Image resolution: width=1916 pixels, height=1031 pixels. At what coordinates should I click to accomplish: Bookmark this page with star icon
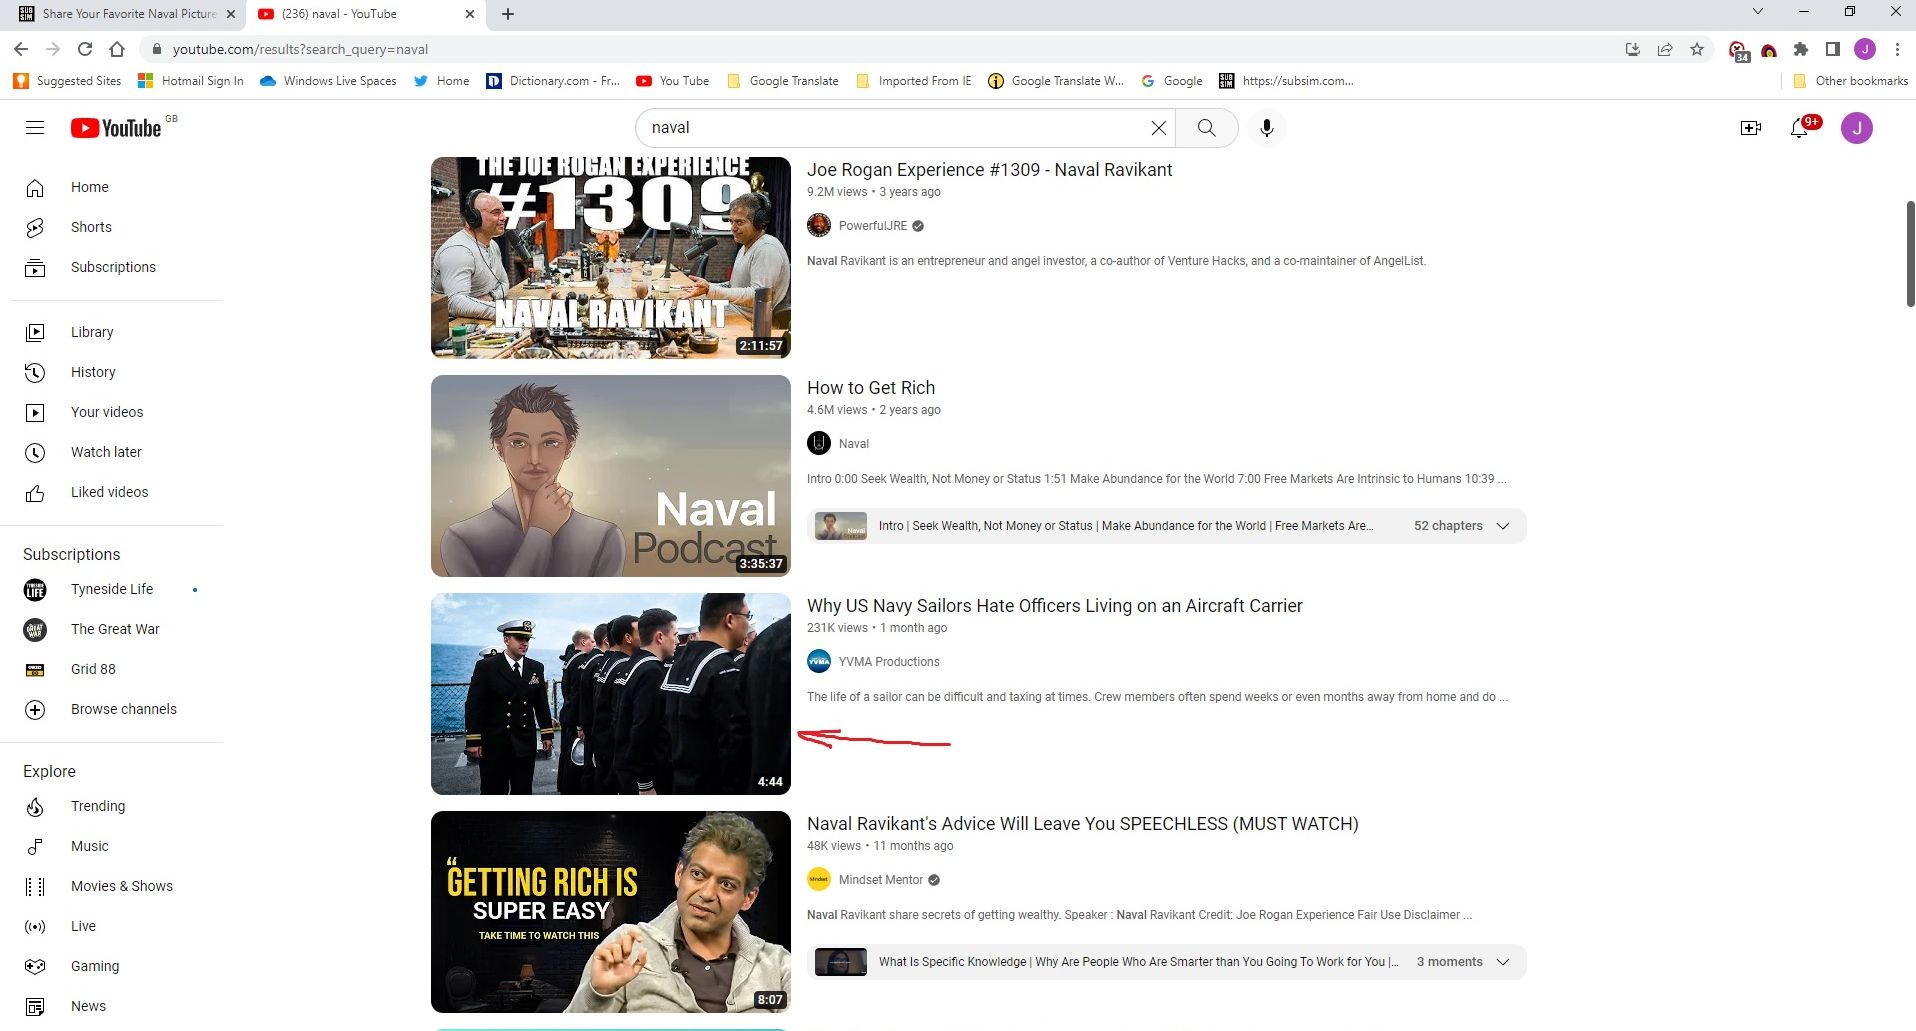coord(1697,49)
